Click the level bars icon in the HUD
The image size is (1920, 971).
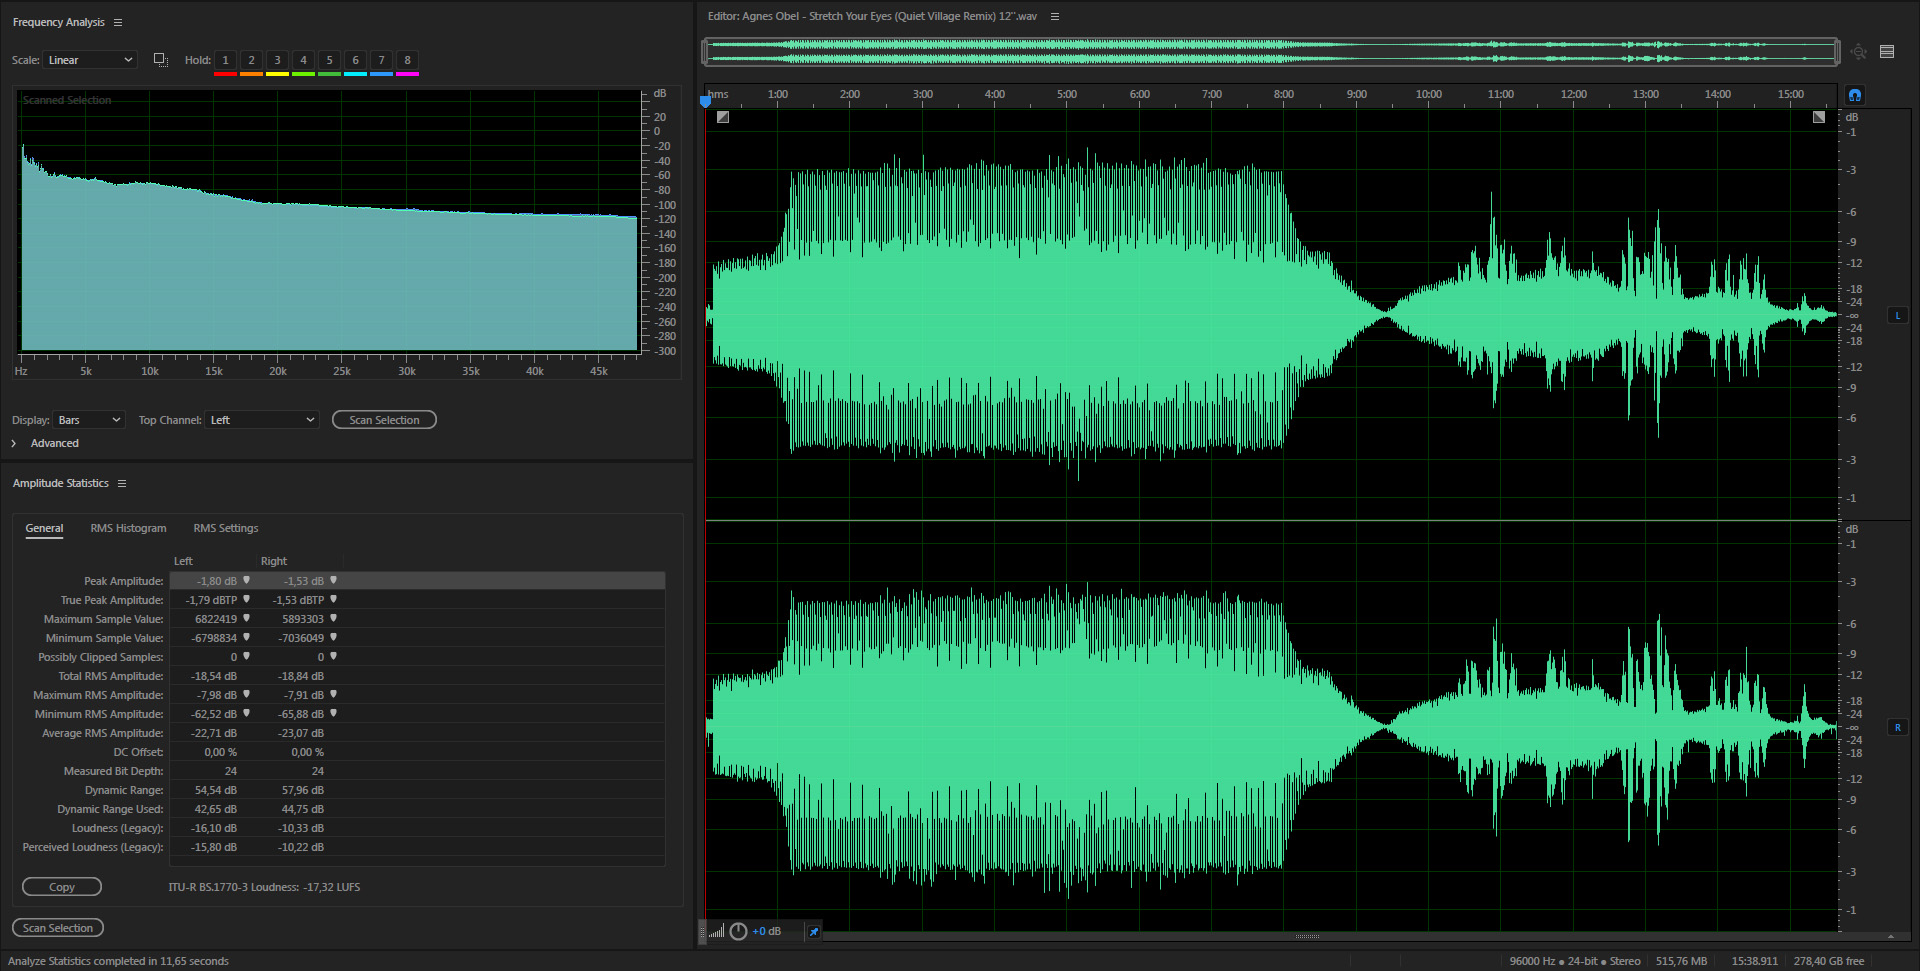pos(716,932)
